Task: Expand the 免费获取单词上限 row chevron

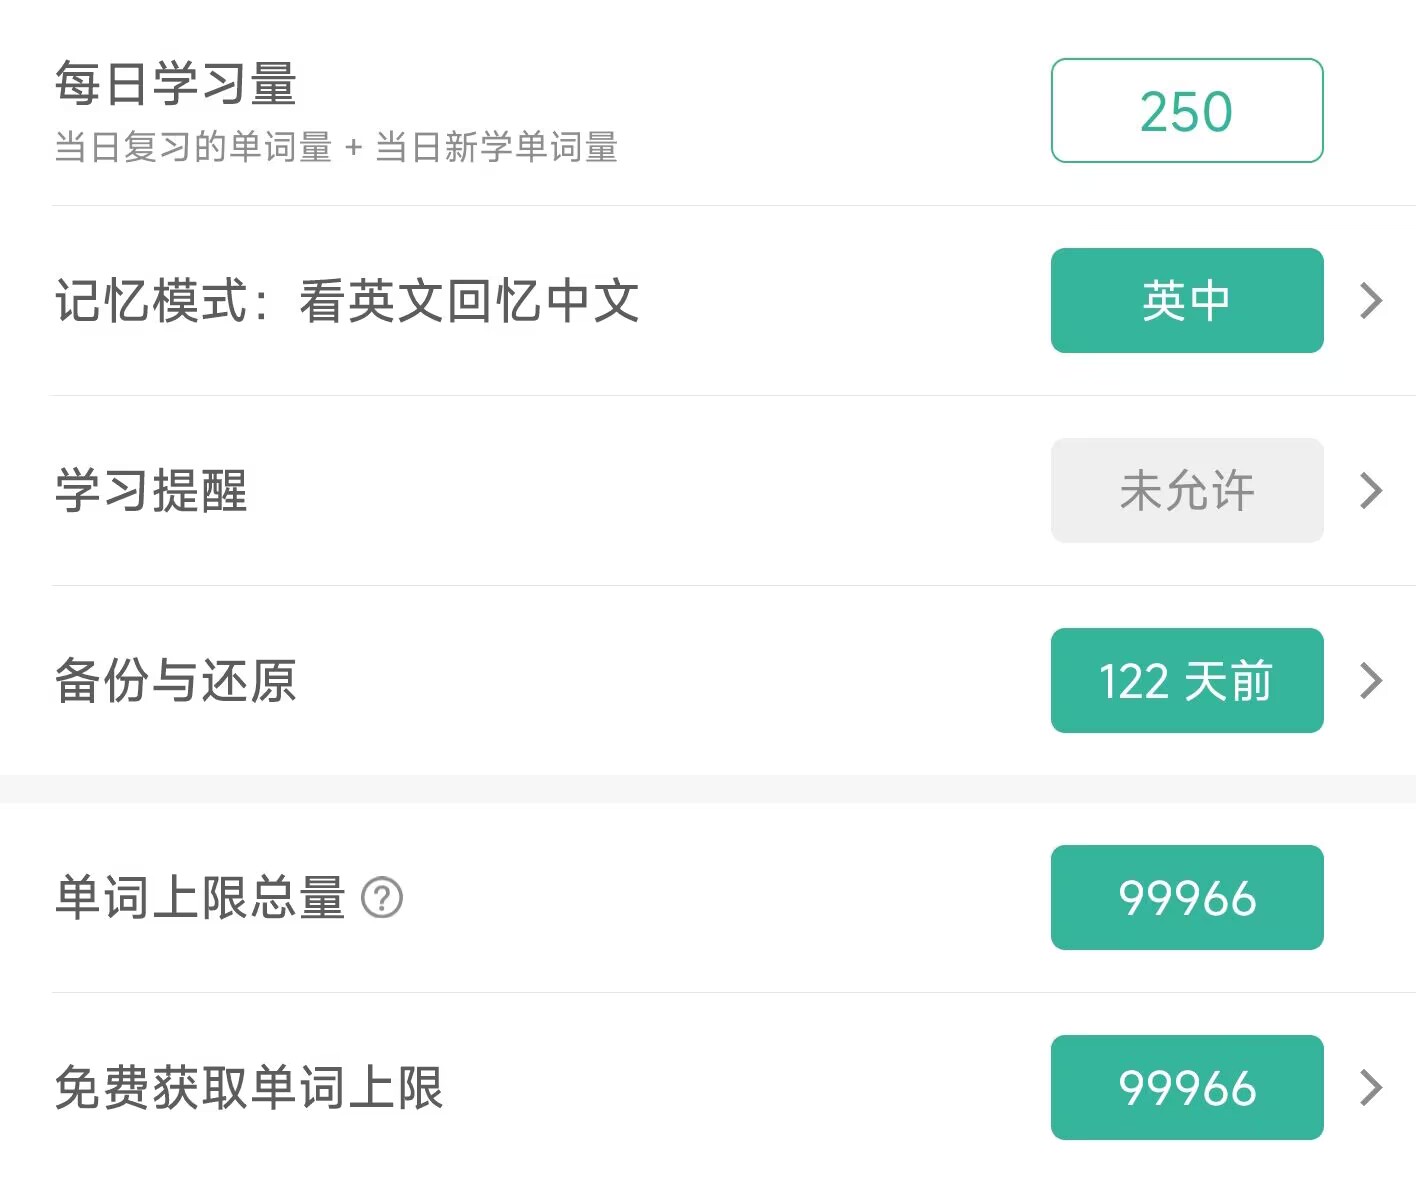Action: (x=1370, y=1089)
